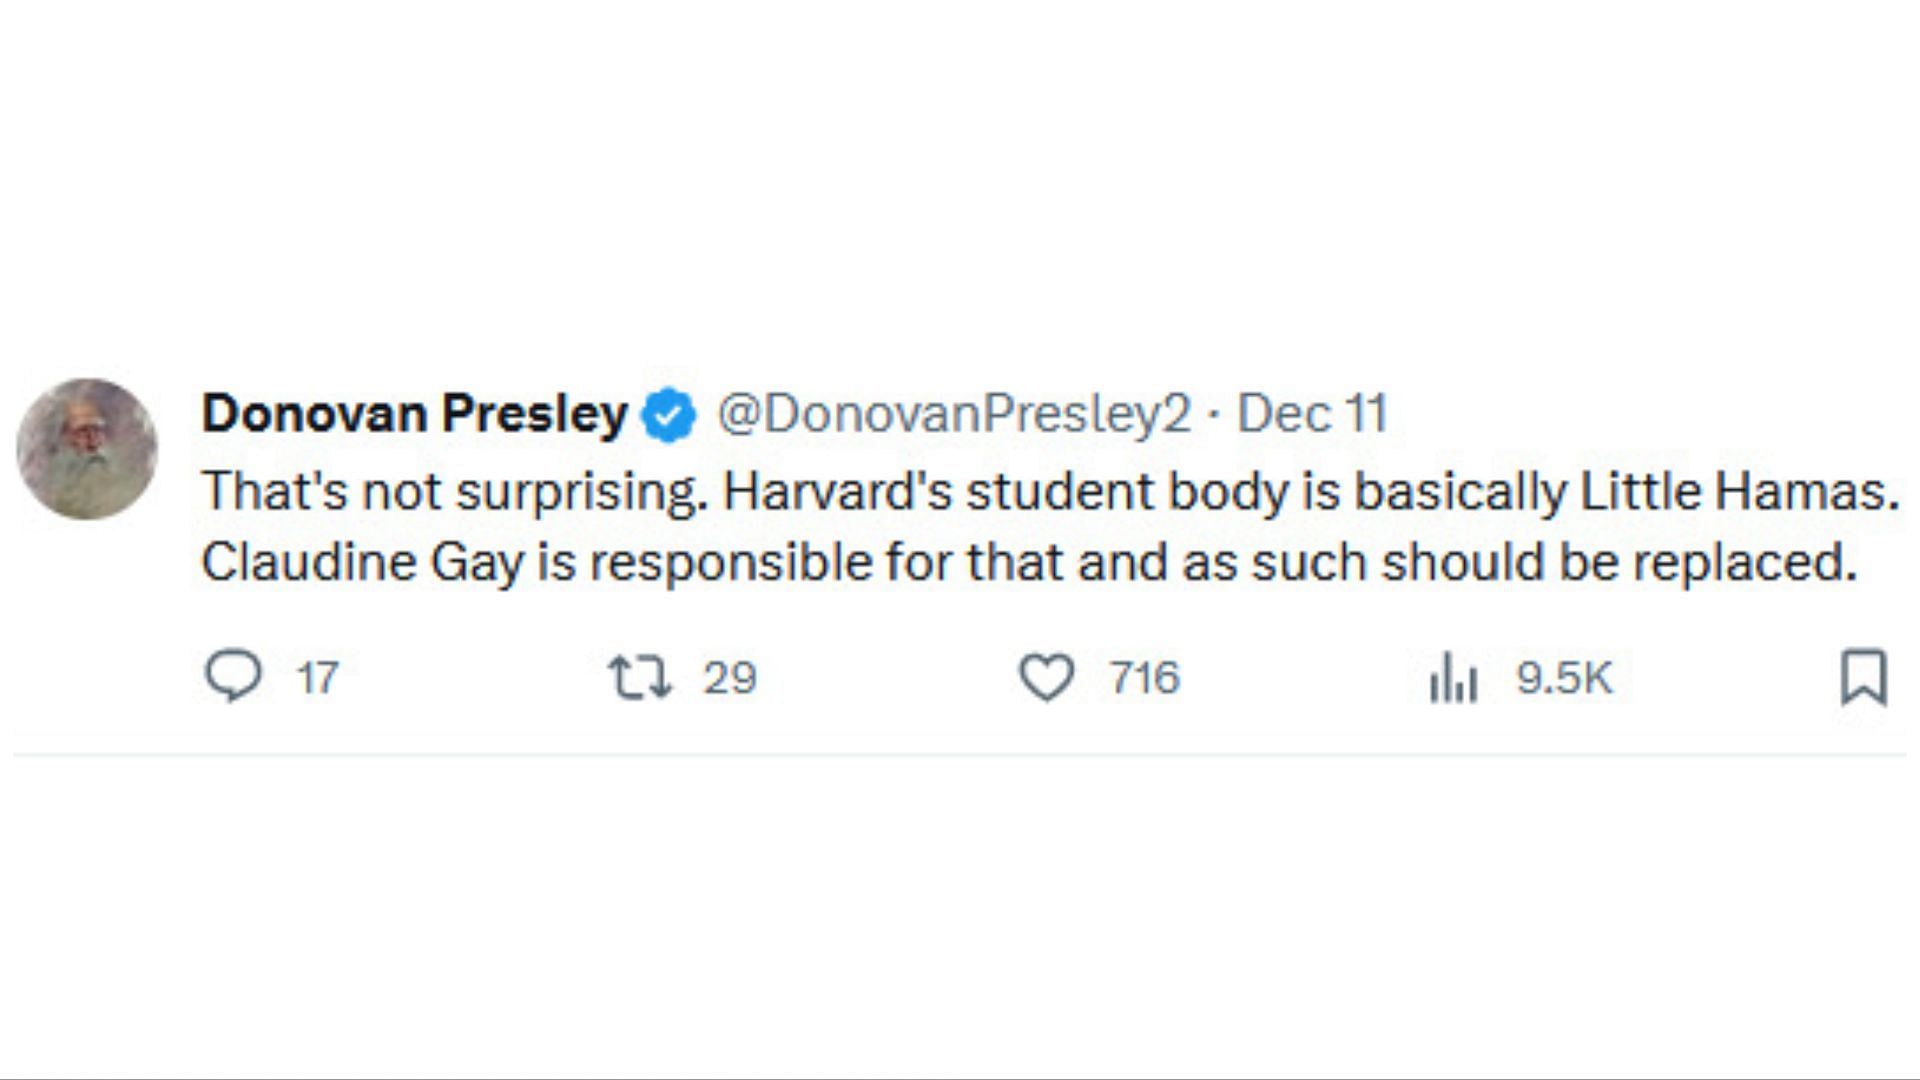Click the reply speech bubble icon
This screenshot has height=1080, width=1920.
pos(233,677)
